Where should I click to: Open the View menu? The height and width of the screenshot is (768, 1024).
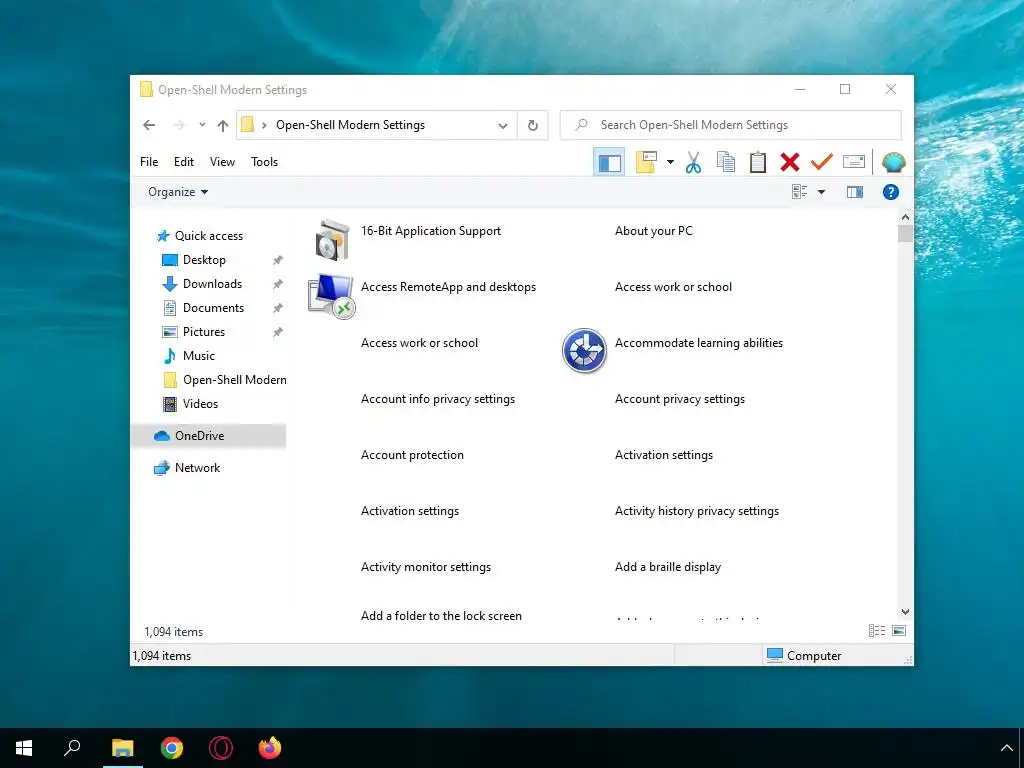(222, 162)
